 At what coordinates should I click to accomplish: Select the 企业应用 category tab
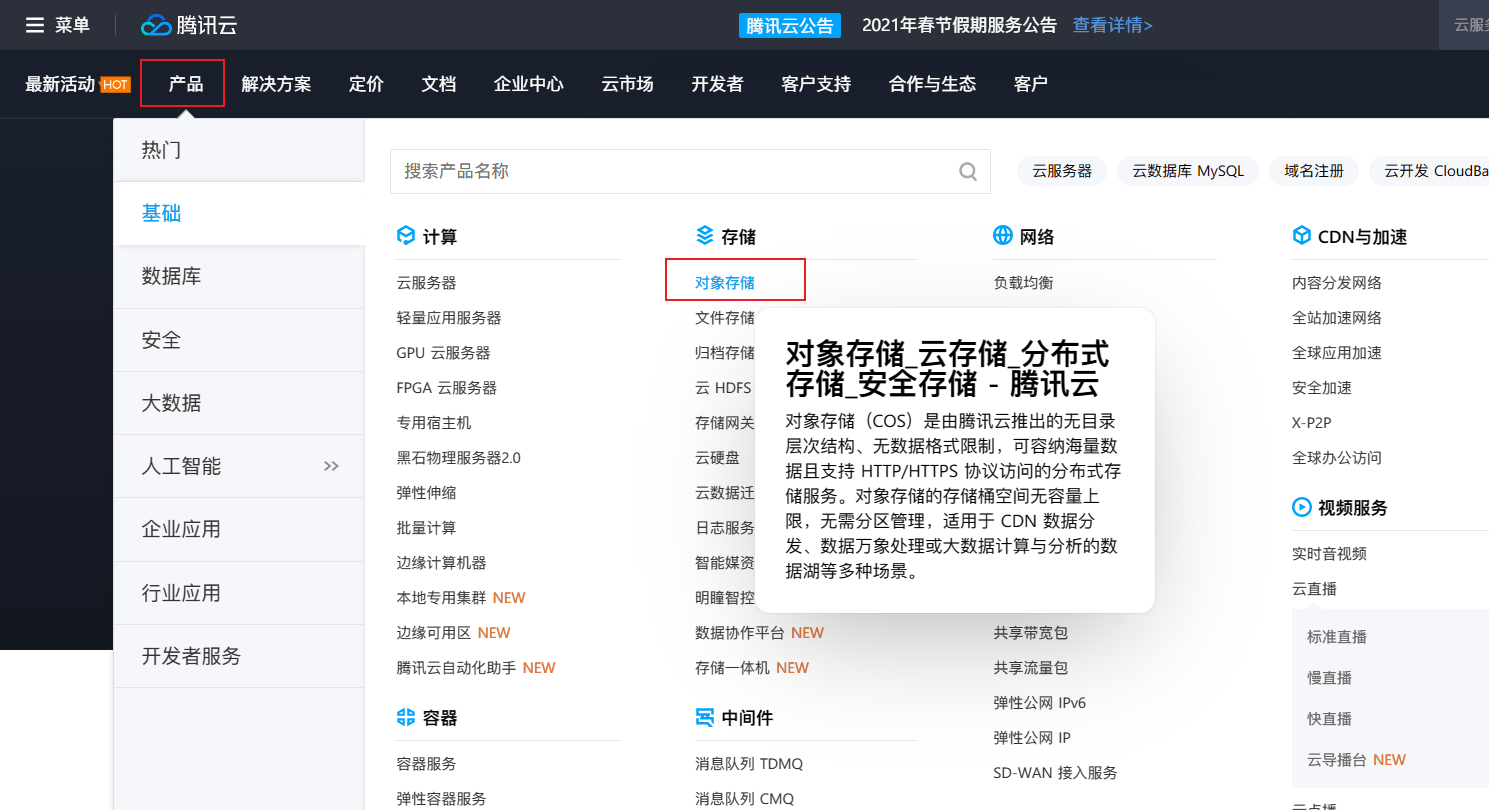point(239,529)
